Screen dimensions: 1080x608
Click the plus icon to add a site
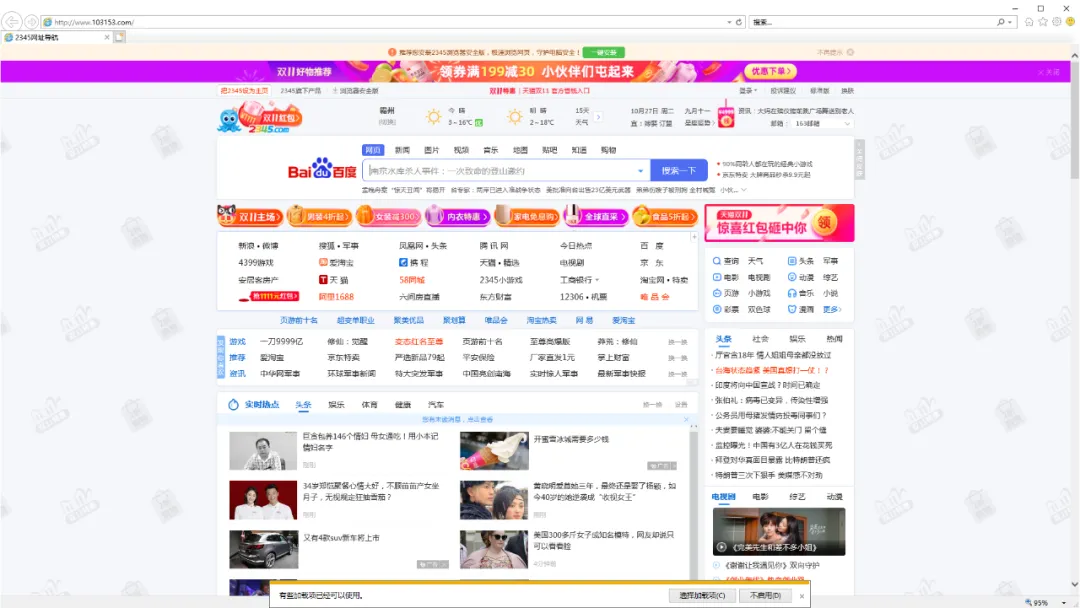(x=694, y=237)
